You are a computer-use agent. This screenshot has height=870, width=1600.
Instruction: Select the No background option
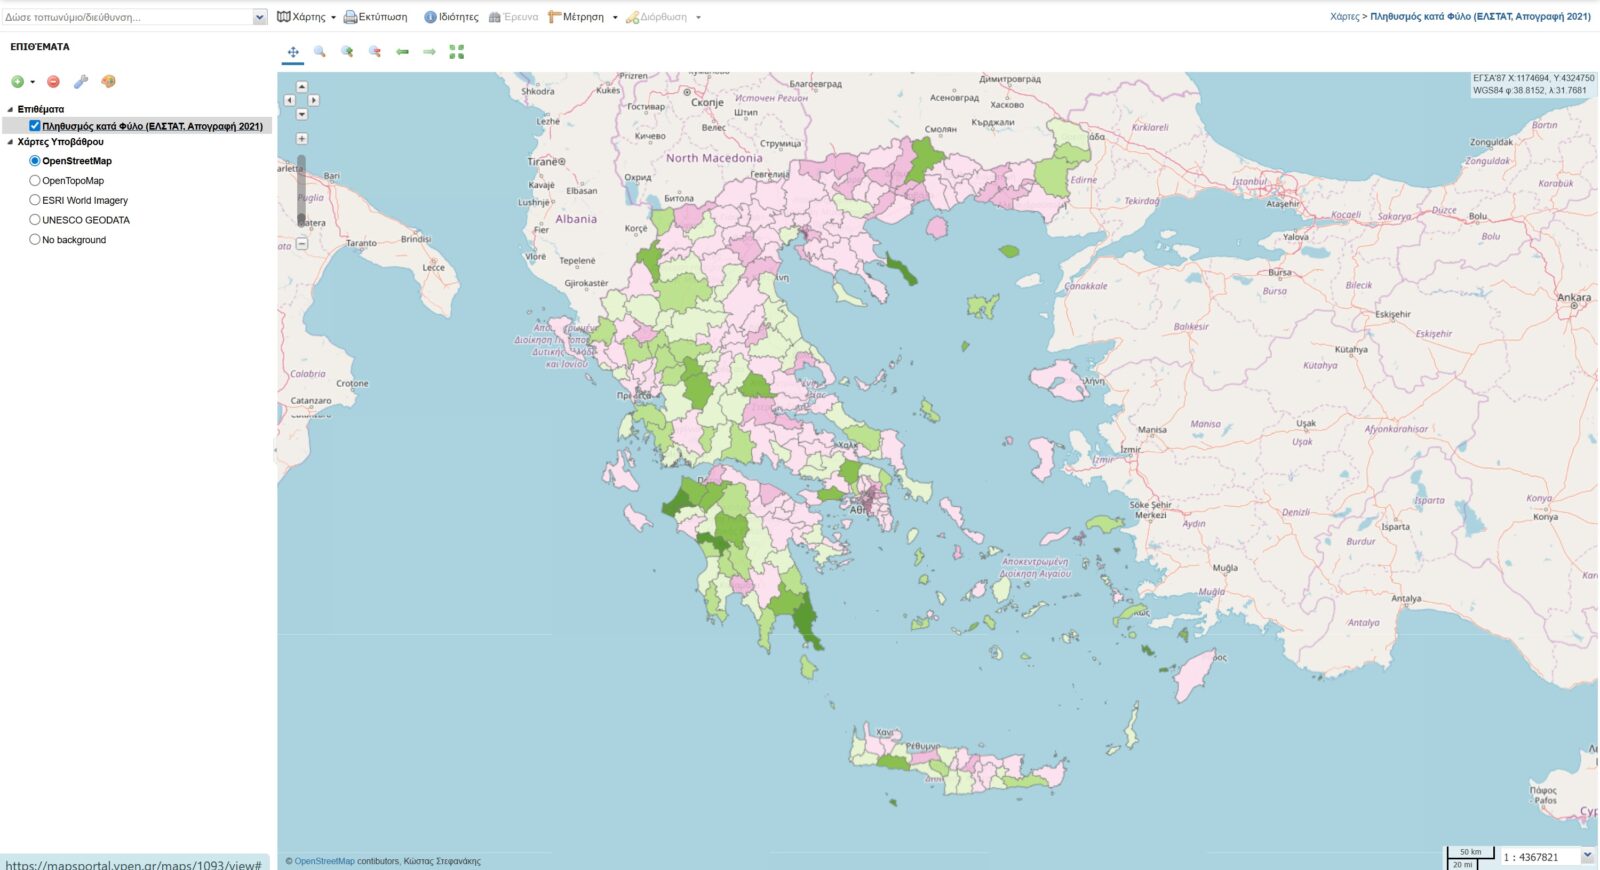pos(35,240)
